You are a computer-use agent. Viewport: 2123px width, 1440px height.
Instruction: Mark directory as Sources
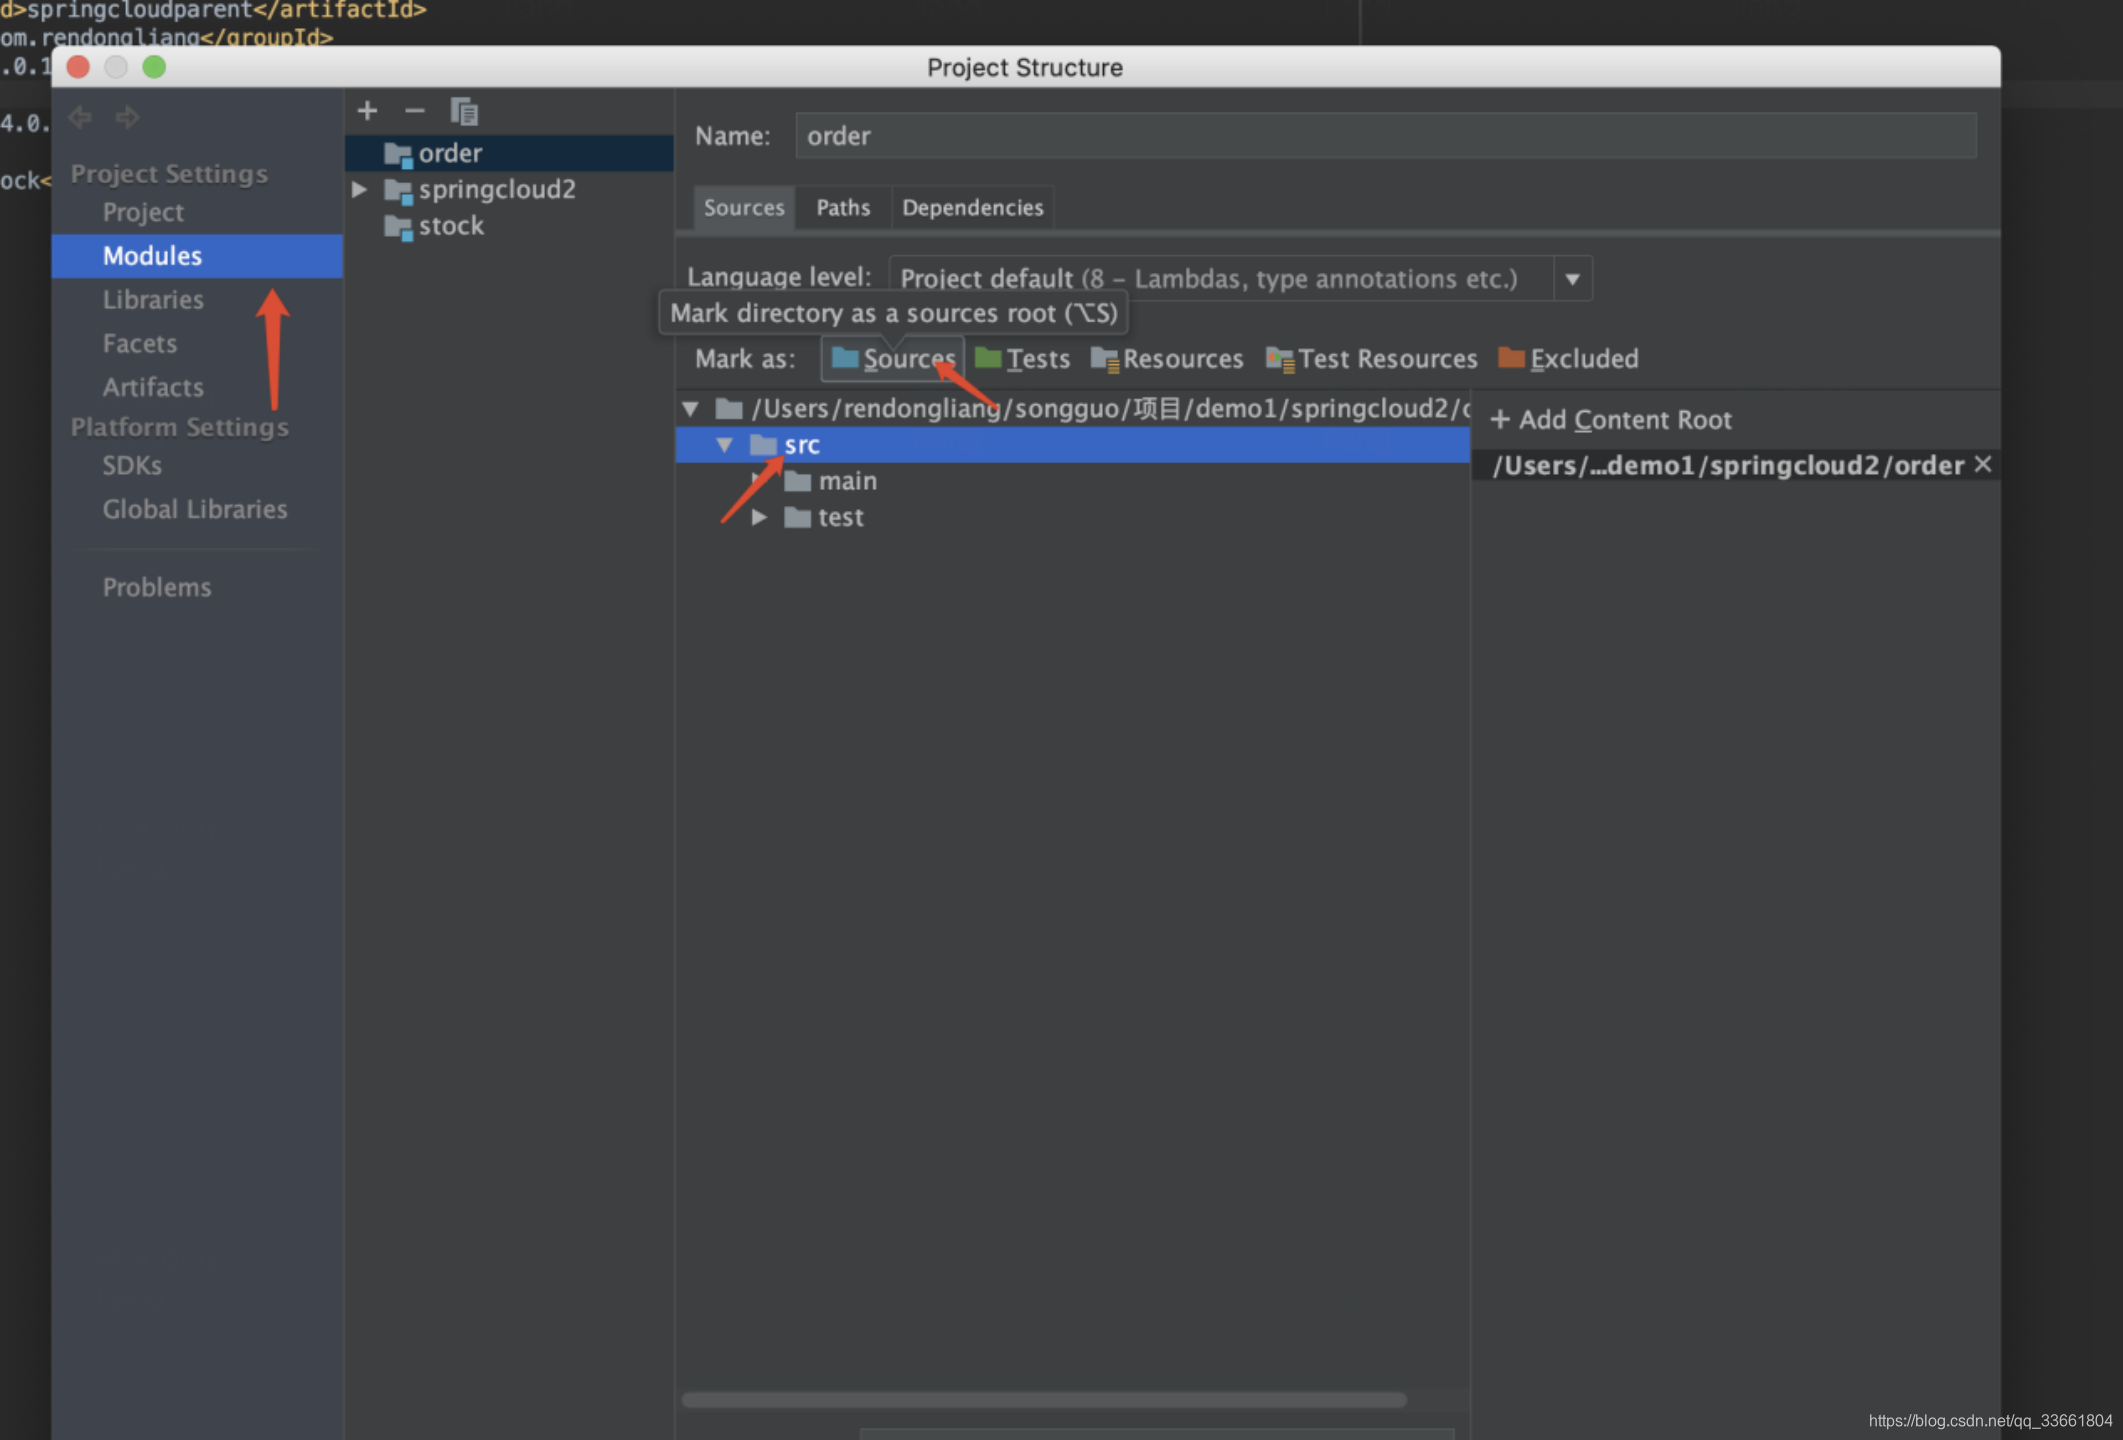[893, 358]
